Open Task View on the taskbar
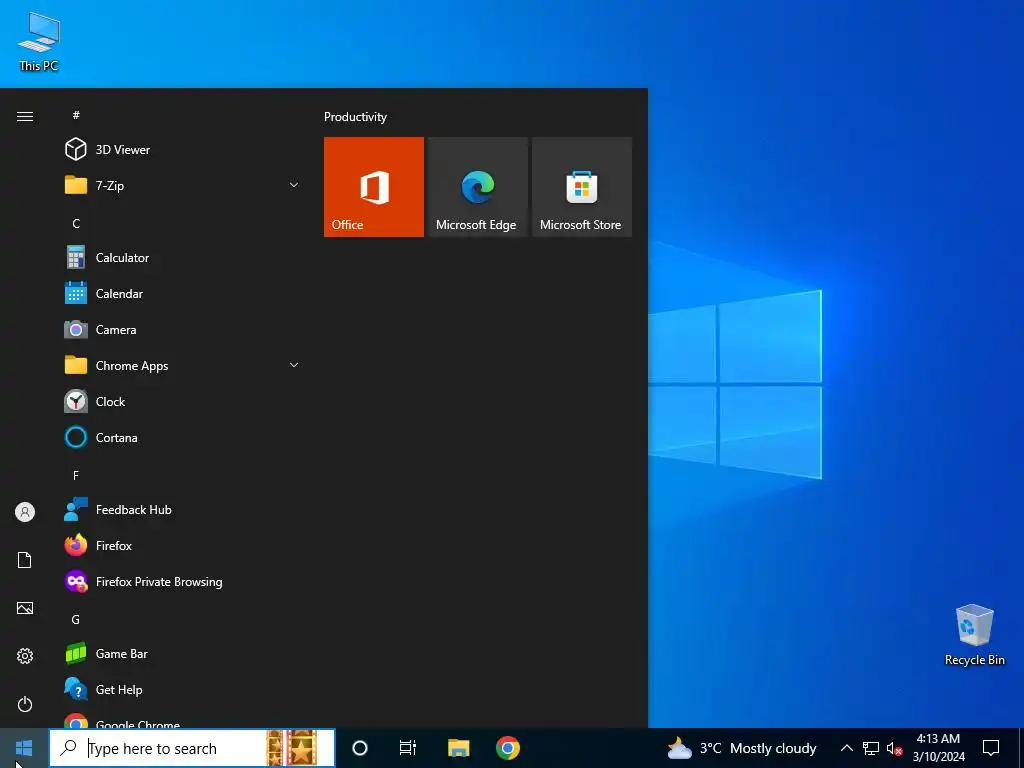Screen dimensions: 1024x768 tap(408, 748)
